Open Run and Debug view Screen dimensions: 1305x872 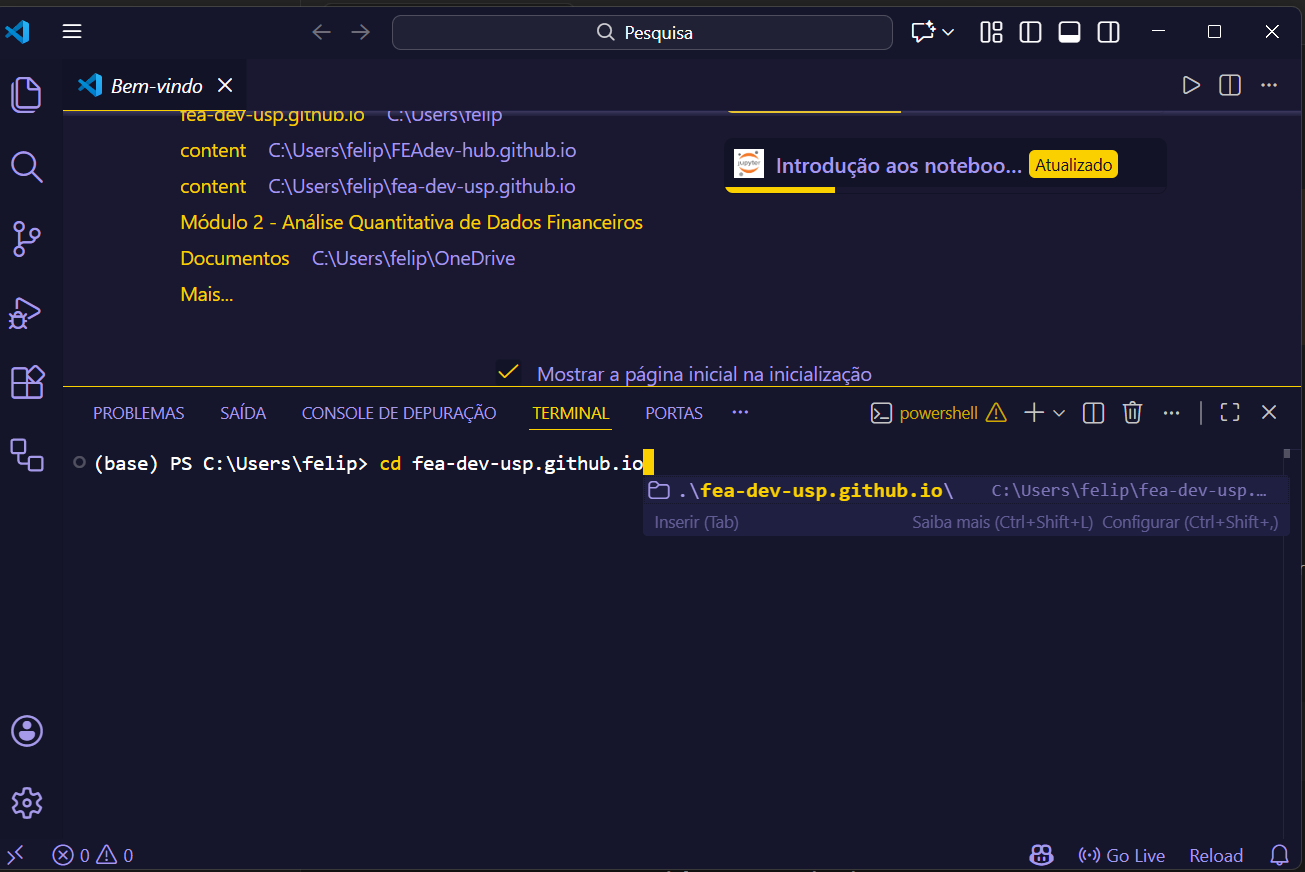pos(27,312)
